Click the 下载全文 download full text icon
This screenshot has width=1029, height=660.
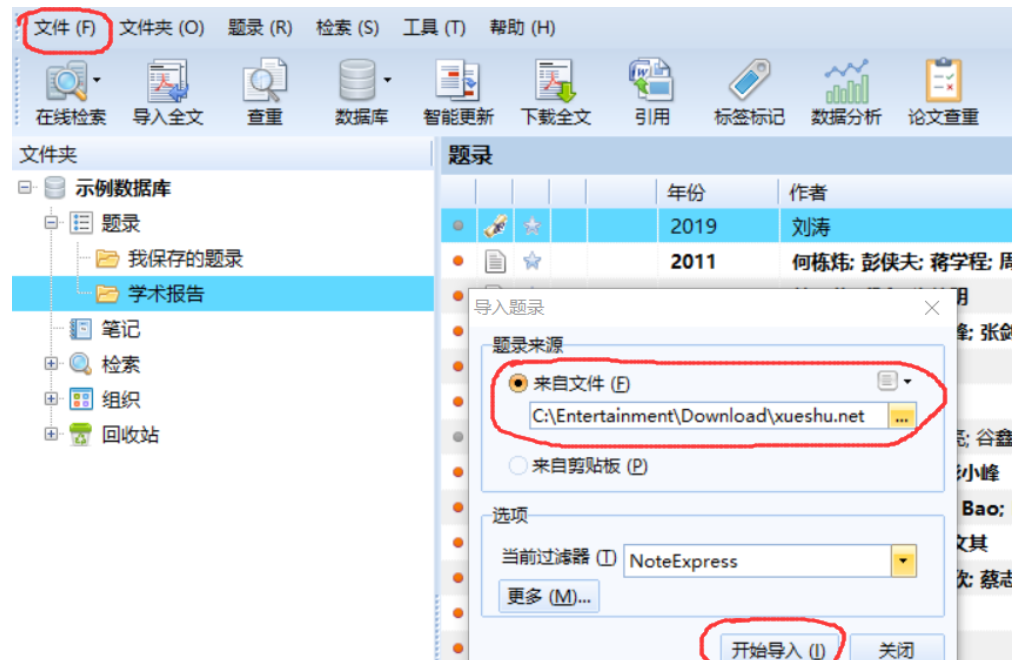point(555,82)
